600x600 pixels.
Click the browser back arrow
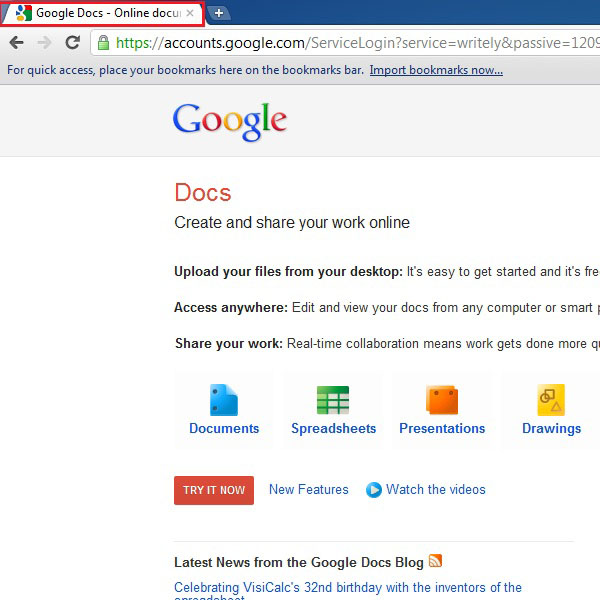[x=16, y=42]
